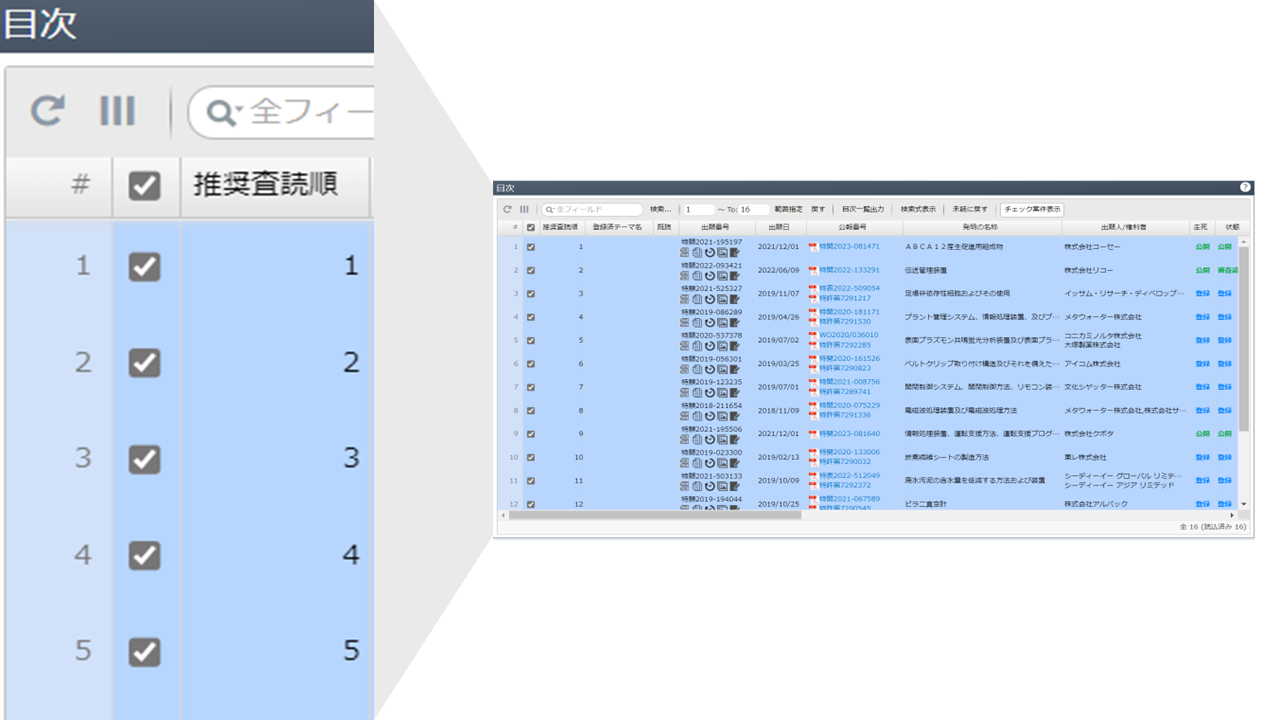Toggle the checkbox for row 9
Image resolution: width=1280 pixels, height=720 pixels.
click(531, 434)
